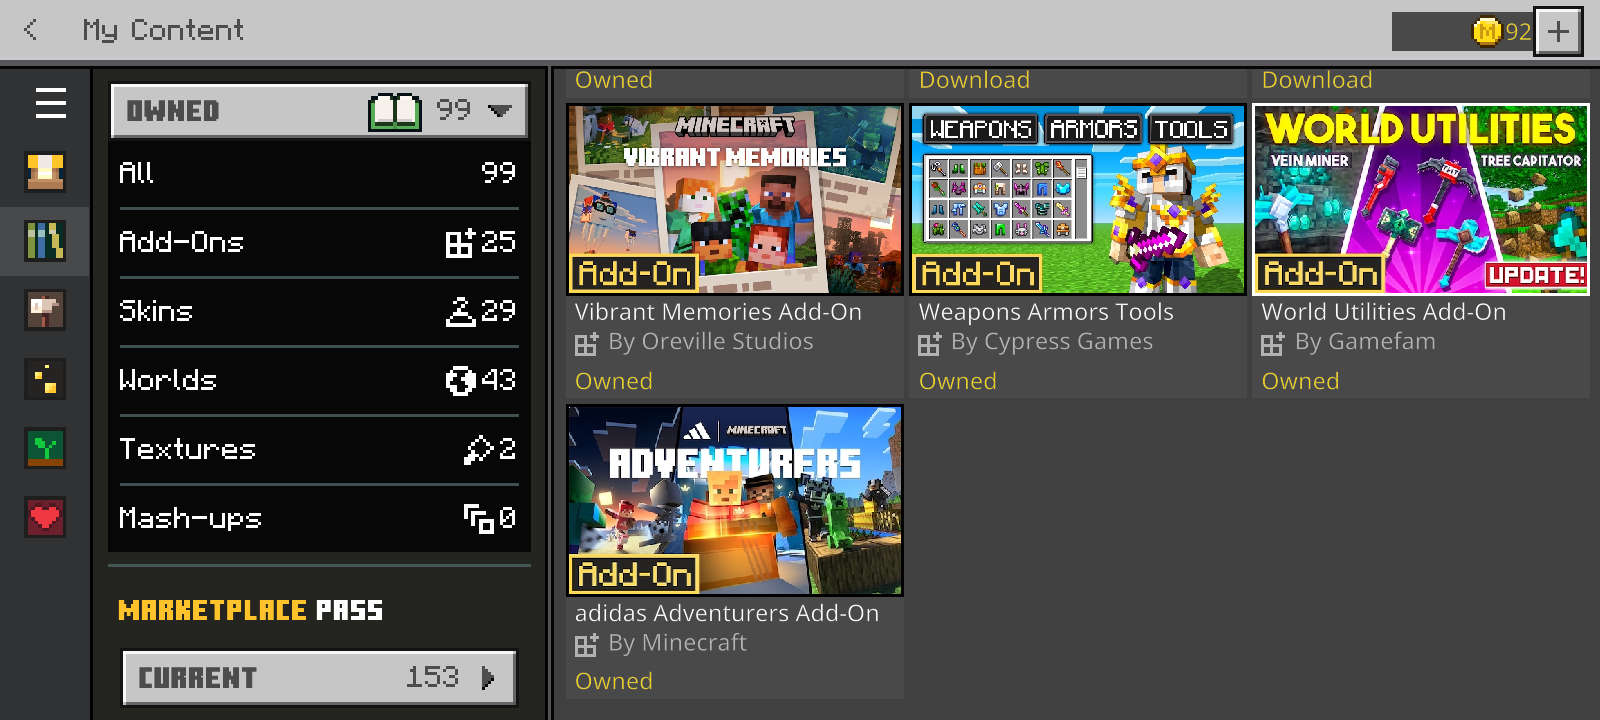Show All 99 owned items
Screen dimensions: 1600x720
(x=319, y=172)
